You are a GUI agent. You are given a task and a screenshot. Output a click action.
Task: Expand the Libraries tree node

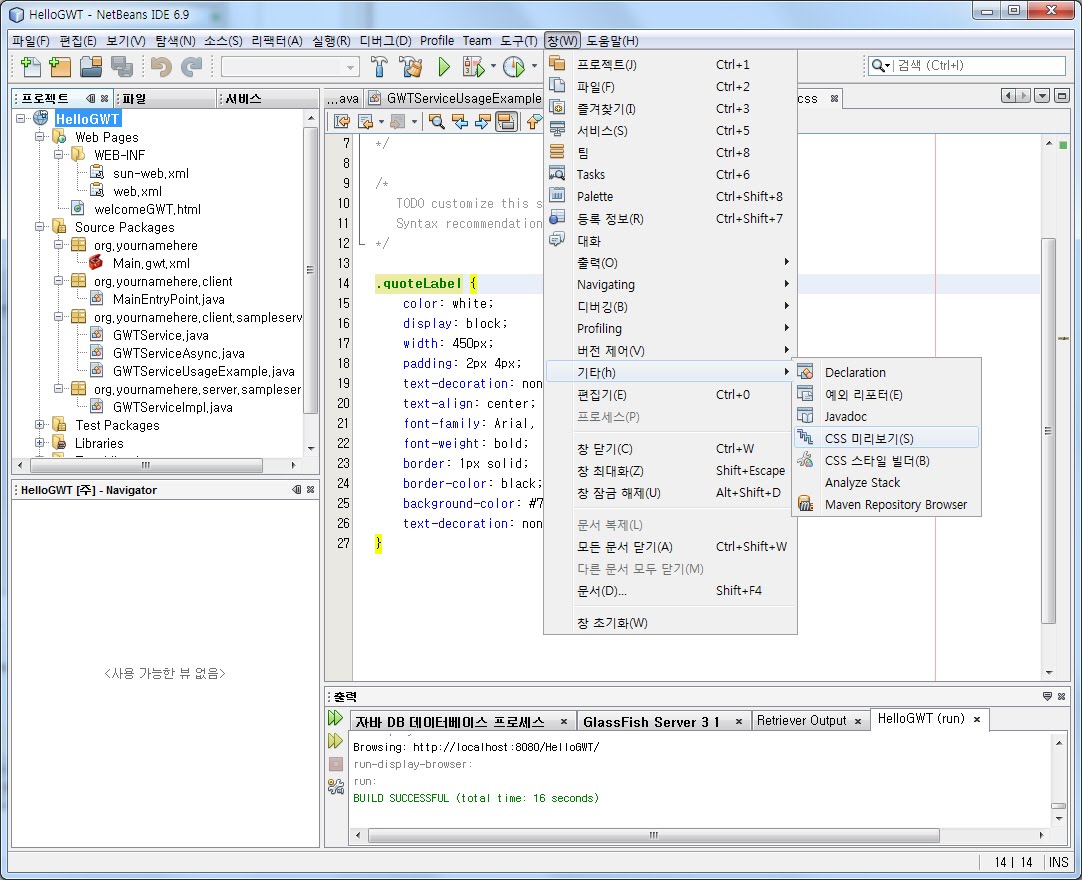[x=40, y=442]
